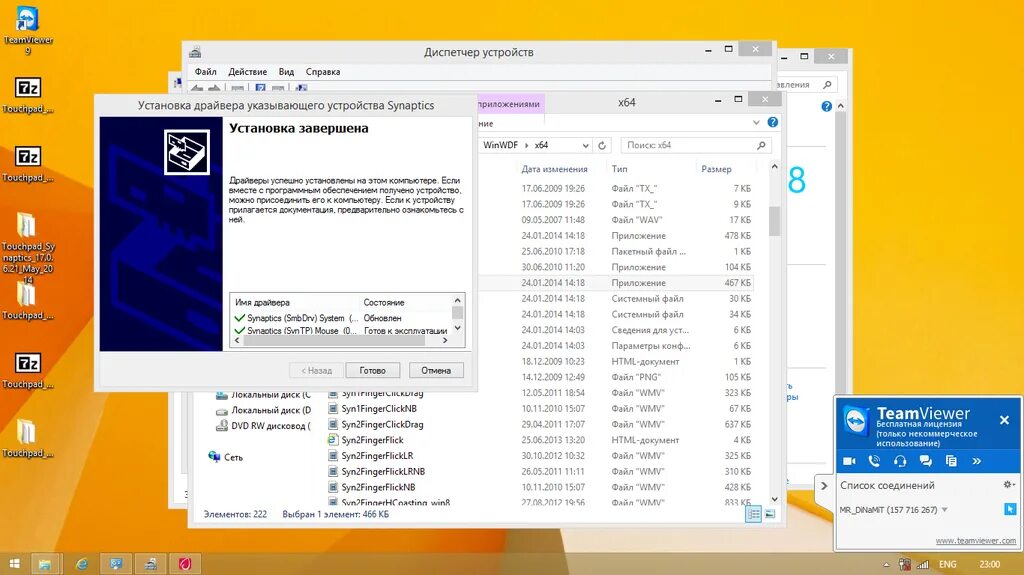Screen dimensions: 1024x575
Task: Select the row with type Файл "PNG"
Action: click(616, 377)
